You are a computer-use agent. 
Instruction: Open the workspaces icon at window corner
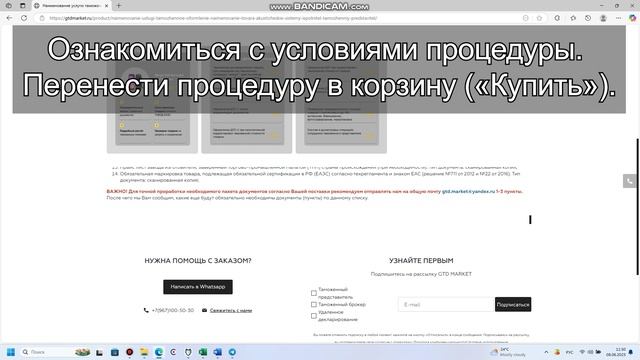tap(9, 6)
